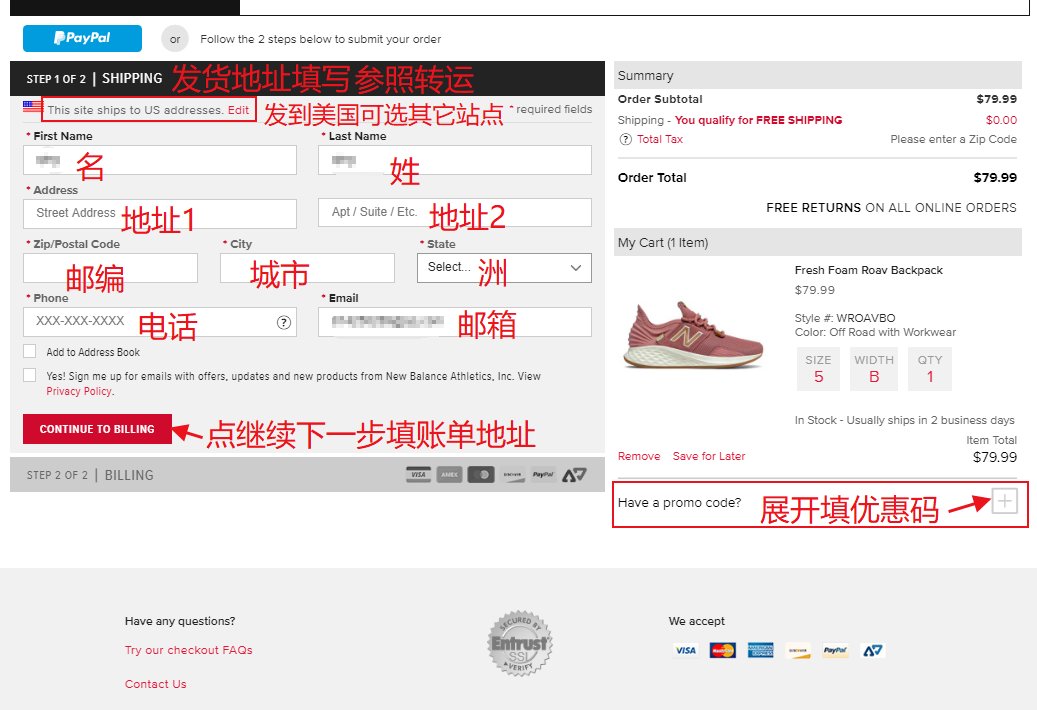Click the Affirm-style logo in billing header
The width and height of the screenshot is (1037, 710).
point(574,475)
